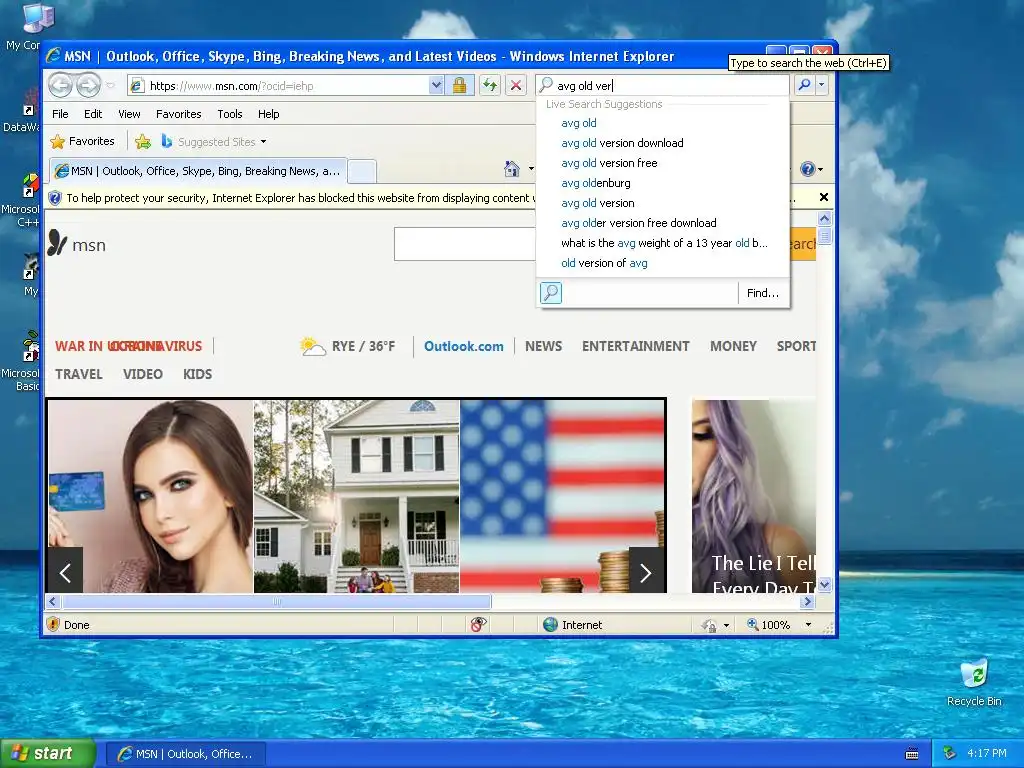Open the Outlook.com link

(x=464, y=346)
